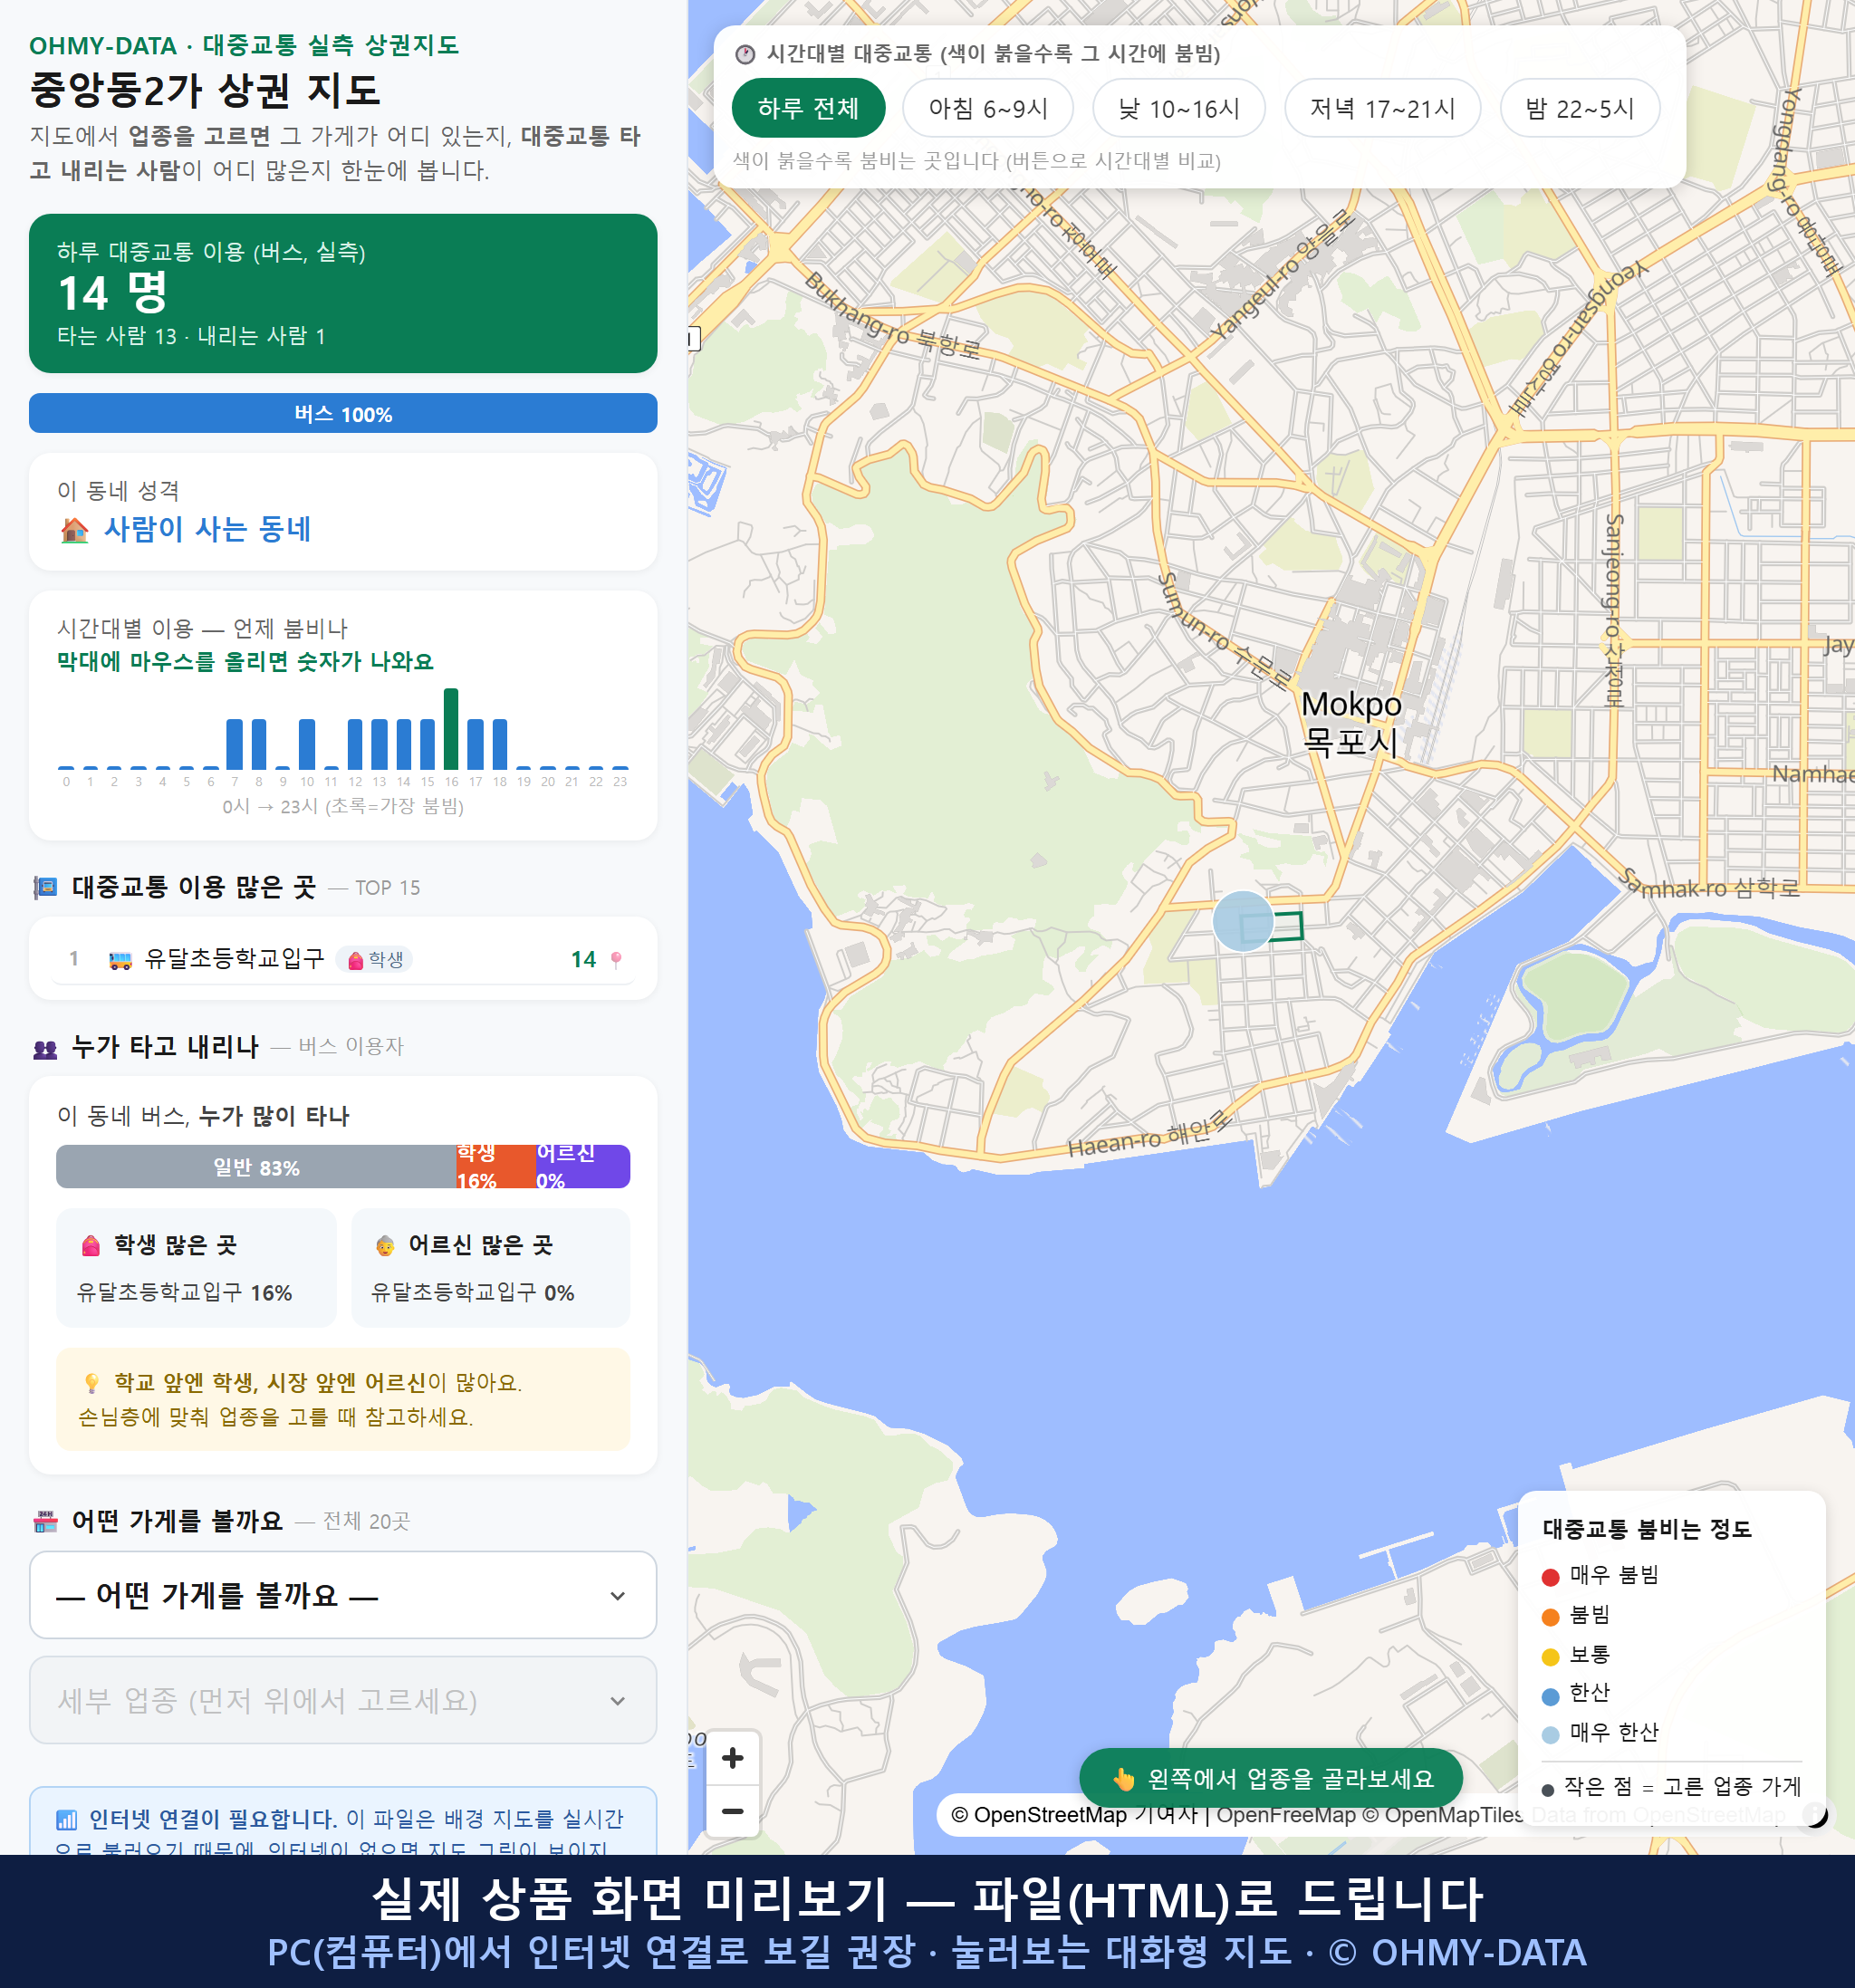
Task: Click the count 14 in the stop row
Action: pos(583,960)
